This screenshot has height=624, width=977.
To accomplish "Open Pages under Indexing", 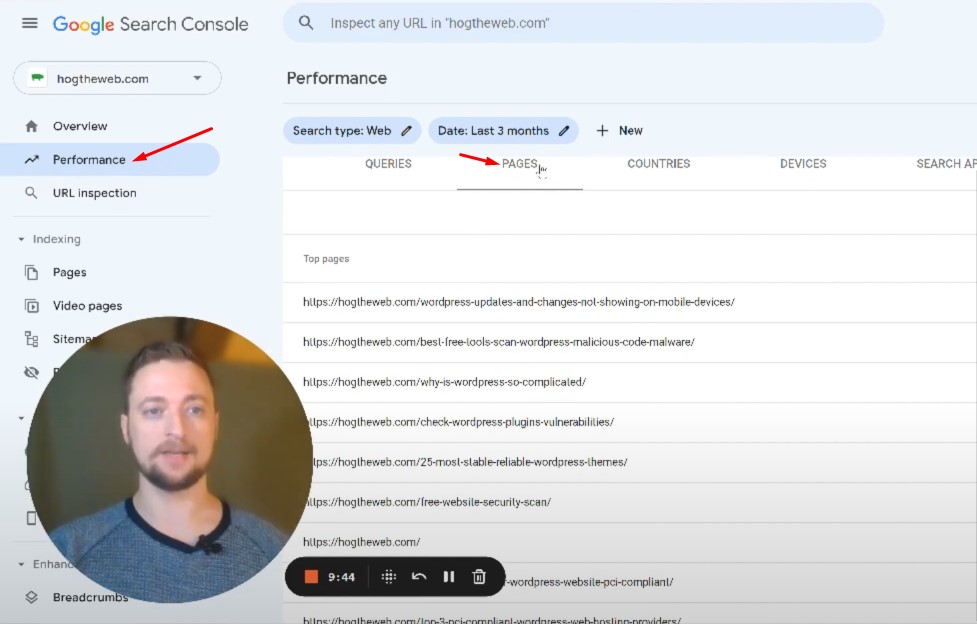I will click(70, 272).
